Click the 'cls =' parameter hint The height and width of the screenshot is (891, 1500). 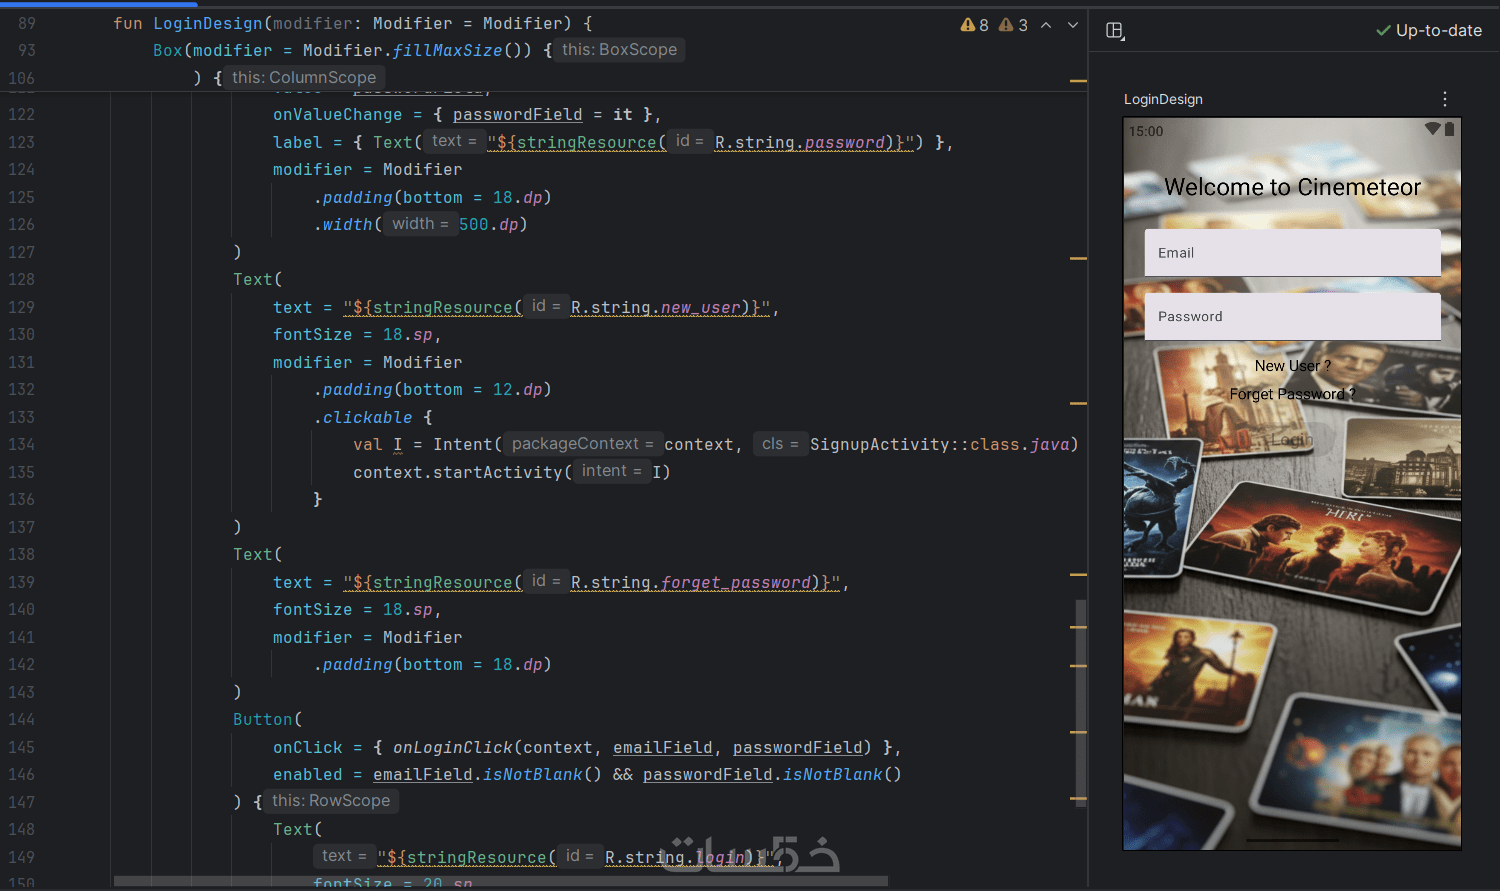tap(780, 444)
